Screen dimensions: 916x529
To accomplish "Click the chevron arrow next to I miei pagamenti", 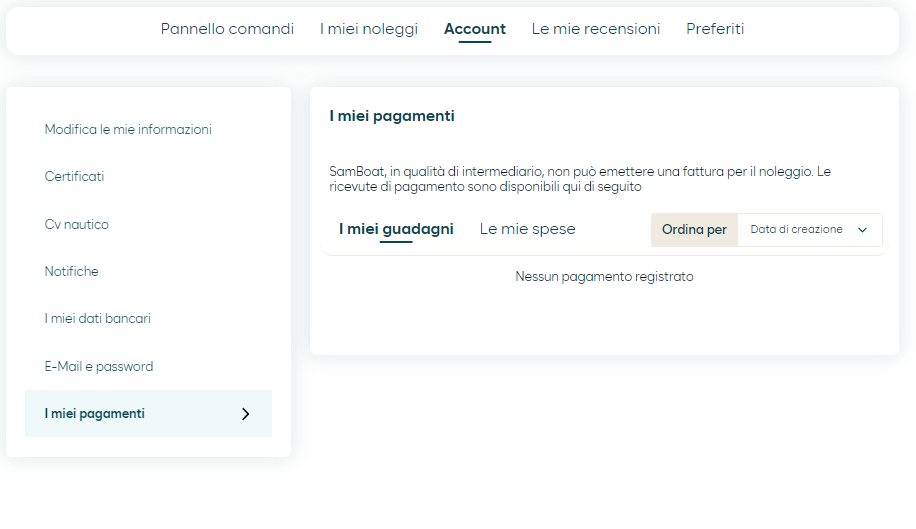I will point(246,414).
